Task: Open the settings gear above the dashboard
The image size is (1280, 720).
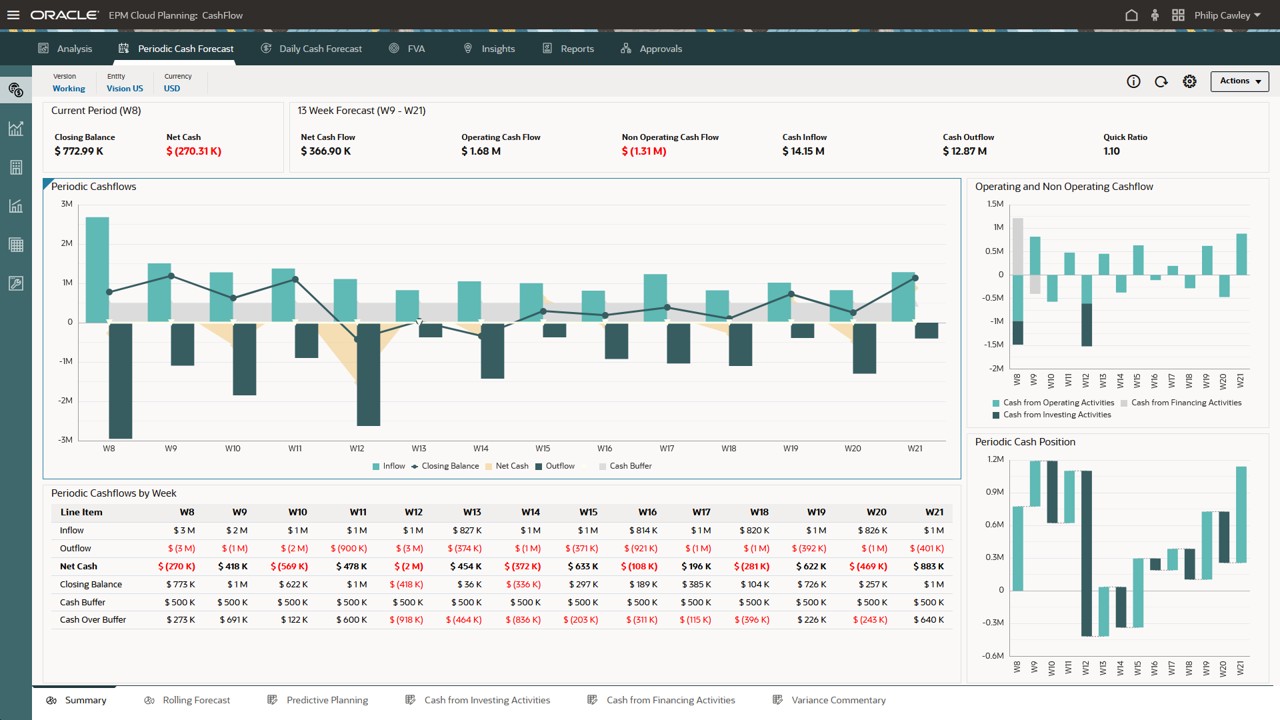Action: tap(1189, 81)
